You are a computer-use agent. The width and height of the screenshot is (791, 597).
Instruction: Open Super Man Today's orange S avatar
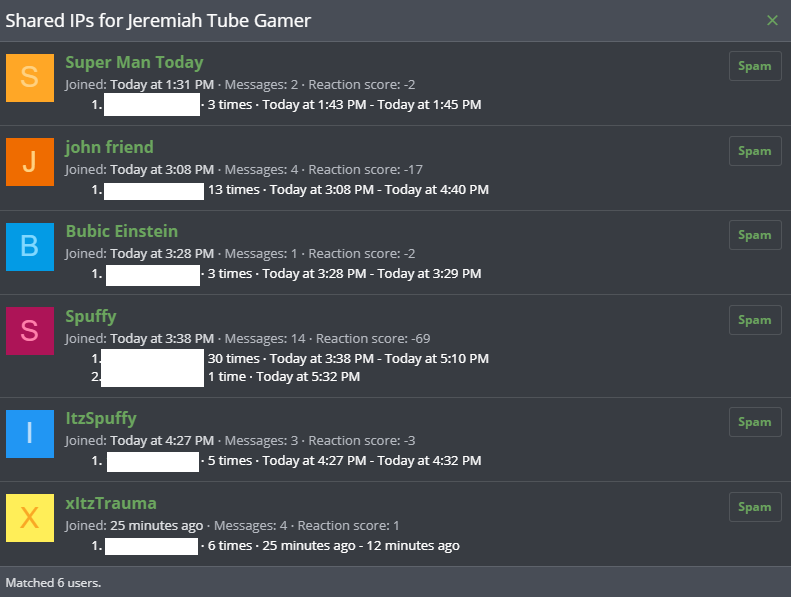[30, 78]
